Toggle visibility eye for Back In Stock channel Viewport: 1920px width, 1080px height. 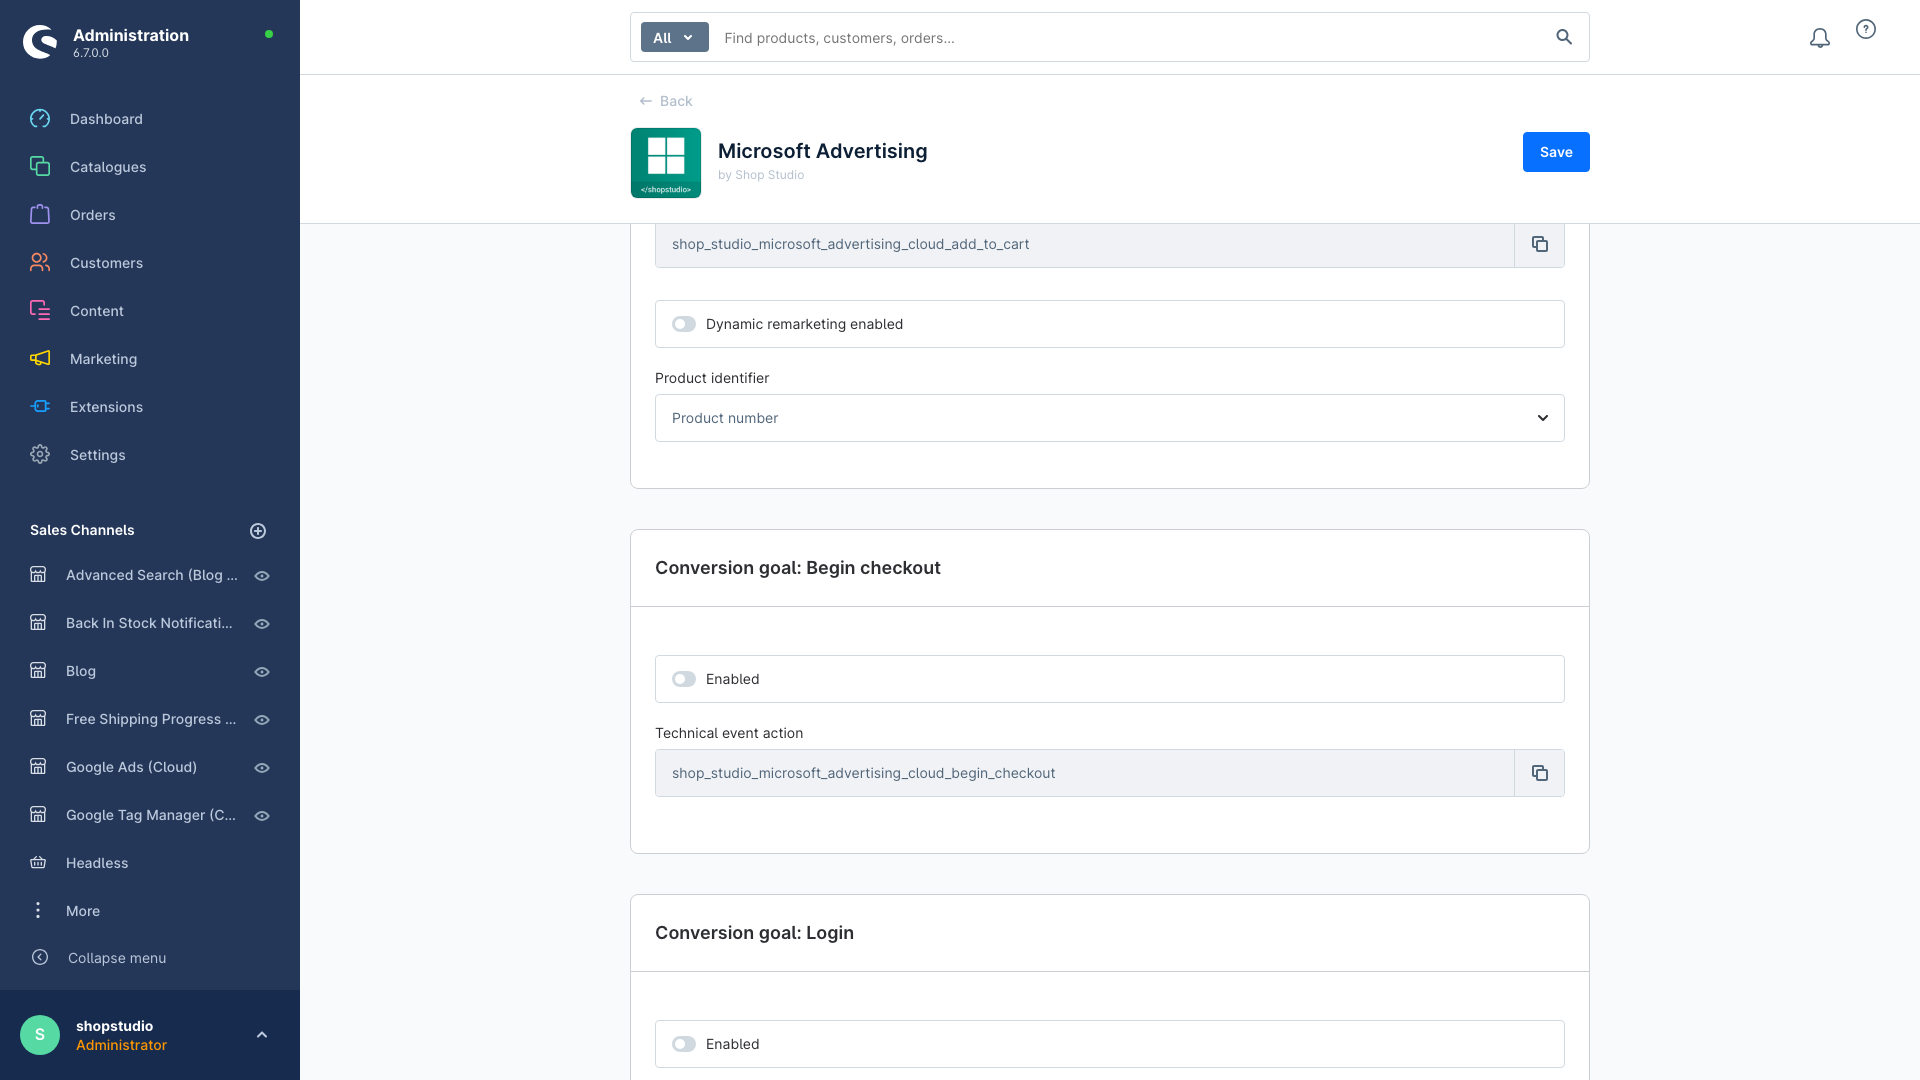(x=262, y=624)
